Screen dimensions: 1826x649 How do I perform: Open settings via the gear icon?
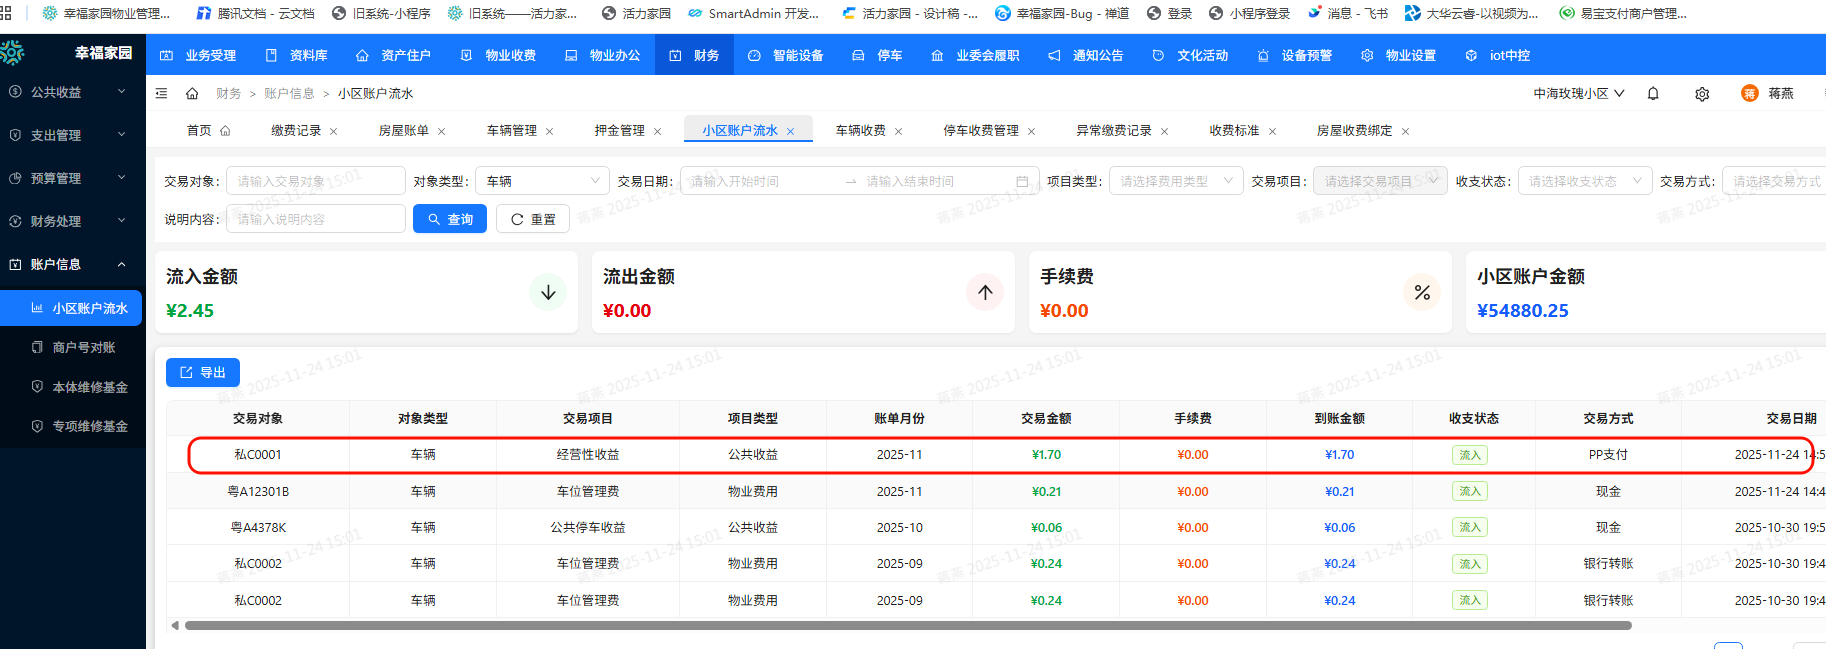tap(1702, 94)
